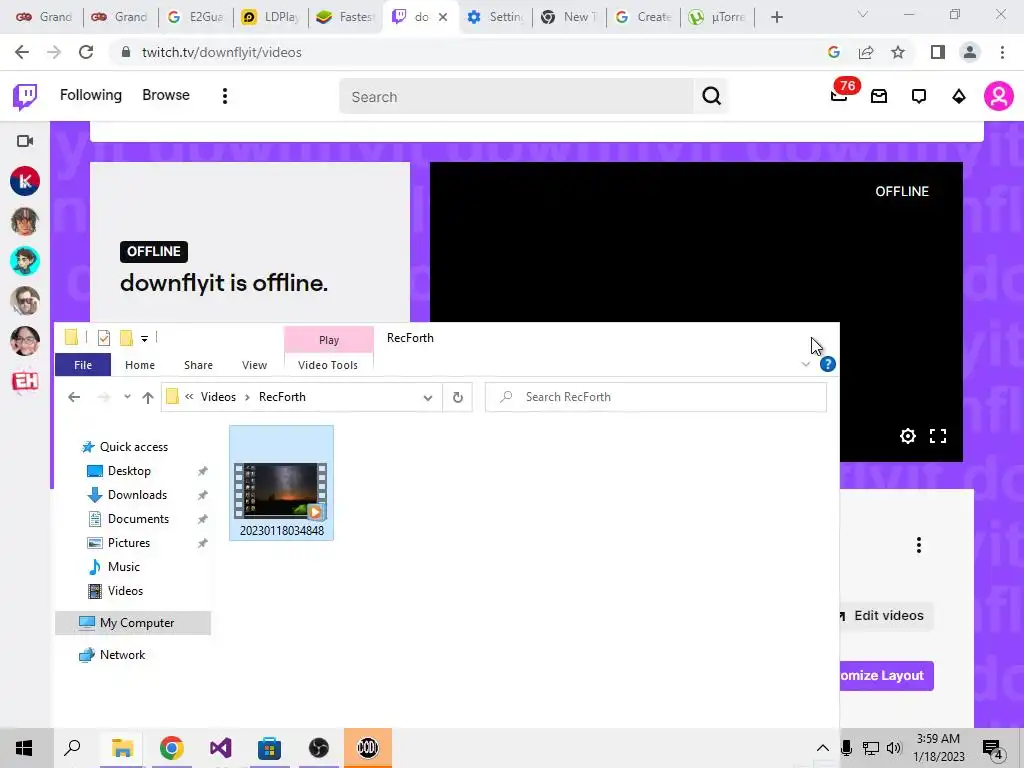Open the Twitch user avatar menu
The height and width of the screenshot is (768, 1024).
coord(999,97)
